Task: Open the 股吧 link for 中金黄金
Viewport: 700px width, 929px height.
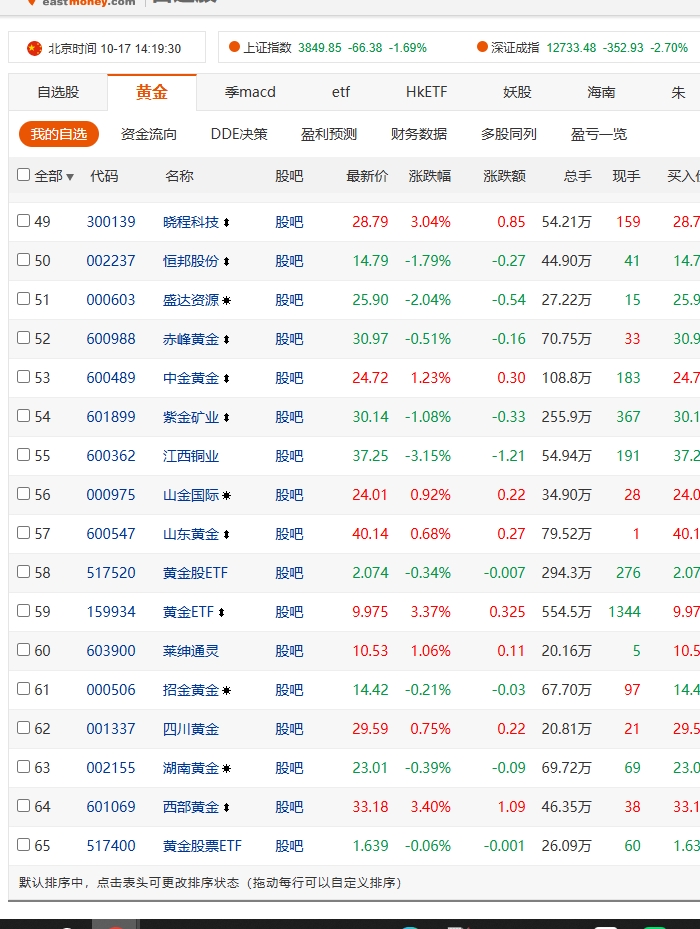Action: pyautogui.click(x=289, y=378)
